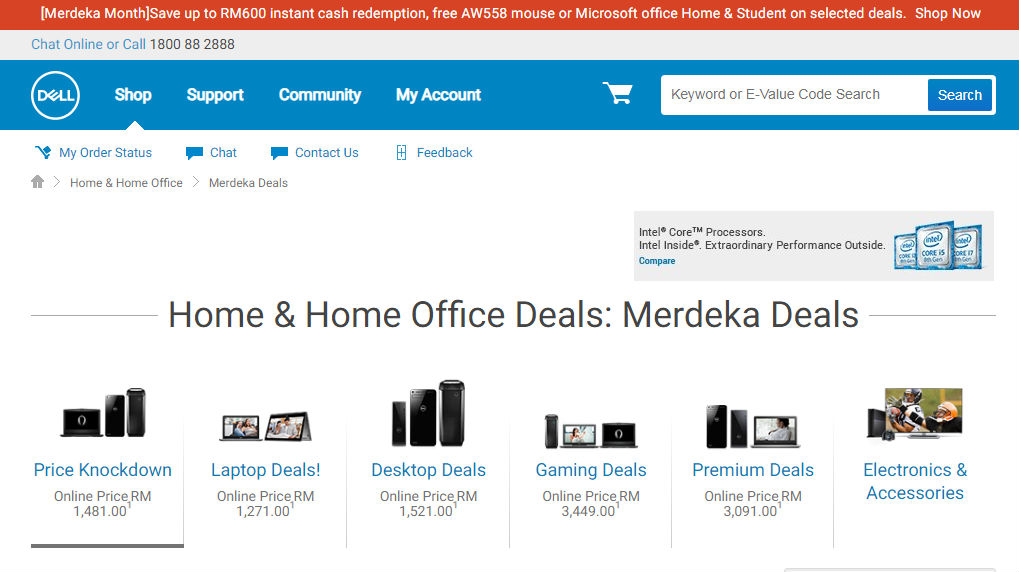Click the Merdeka Deals breadcrumb
Screen dimensions: 1019x572
(248, 183)
